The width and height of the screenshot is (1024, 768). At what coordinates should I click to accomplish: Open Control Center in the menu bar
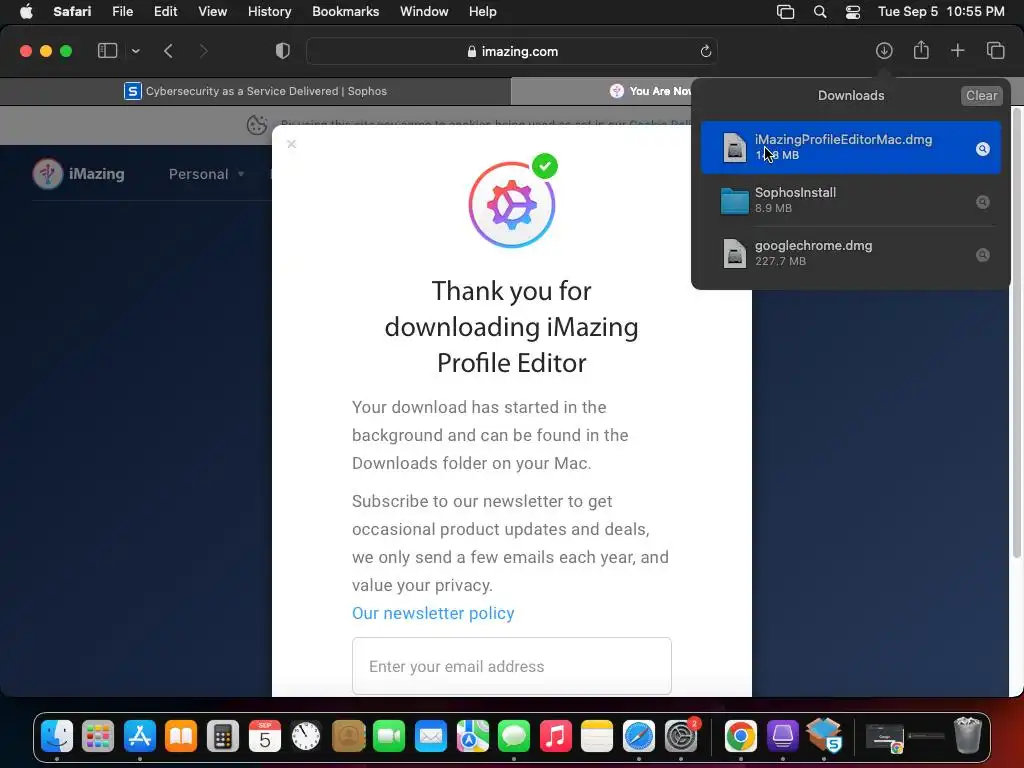(x=852, y=12)
